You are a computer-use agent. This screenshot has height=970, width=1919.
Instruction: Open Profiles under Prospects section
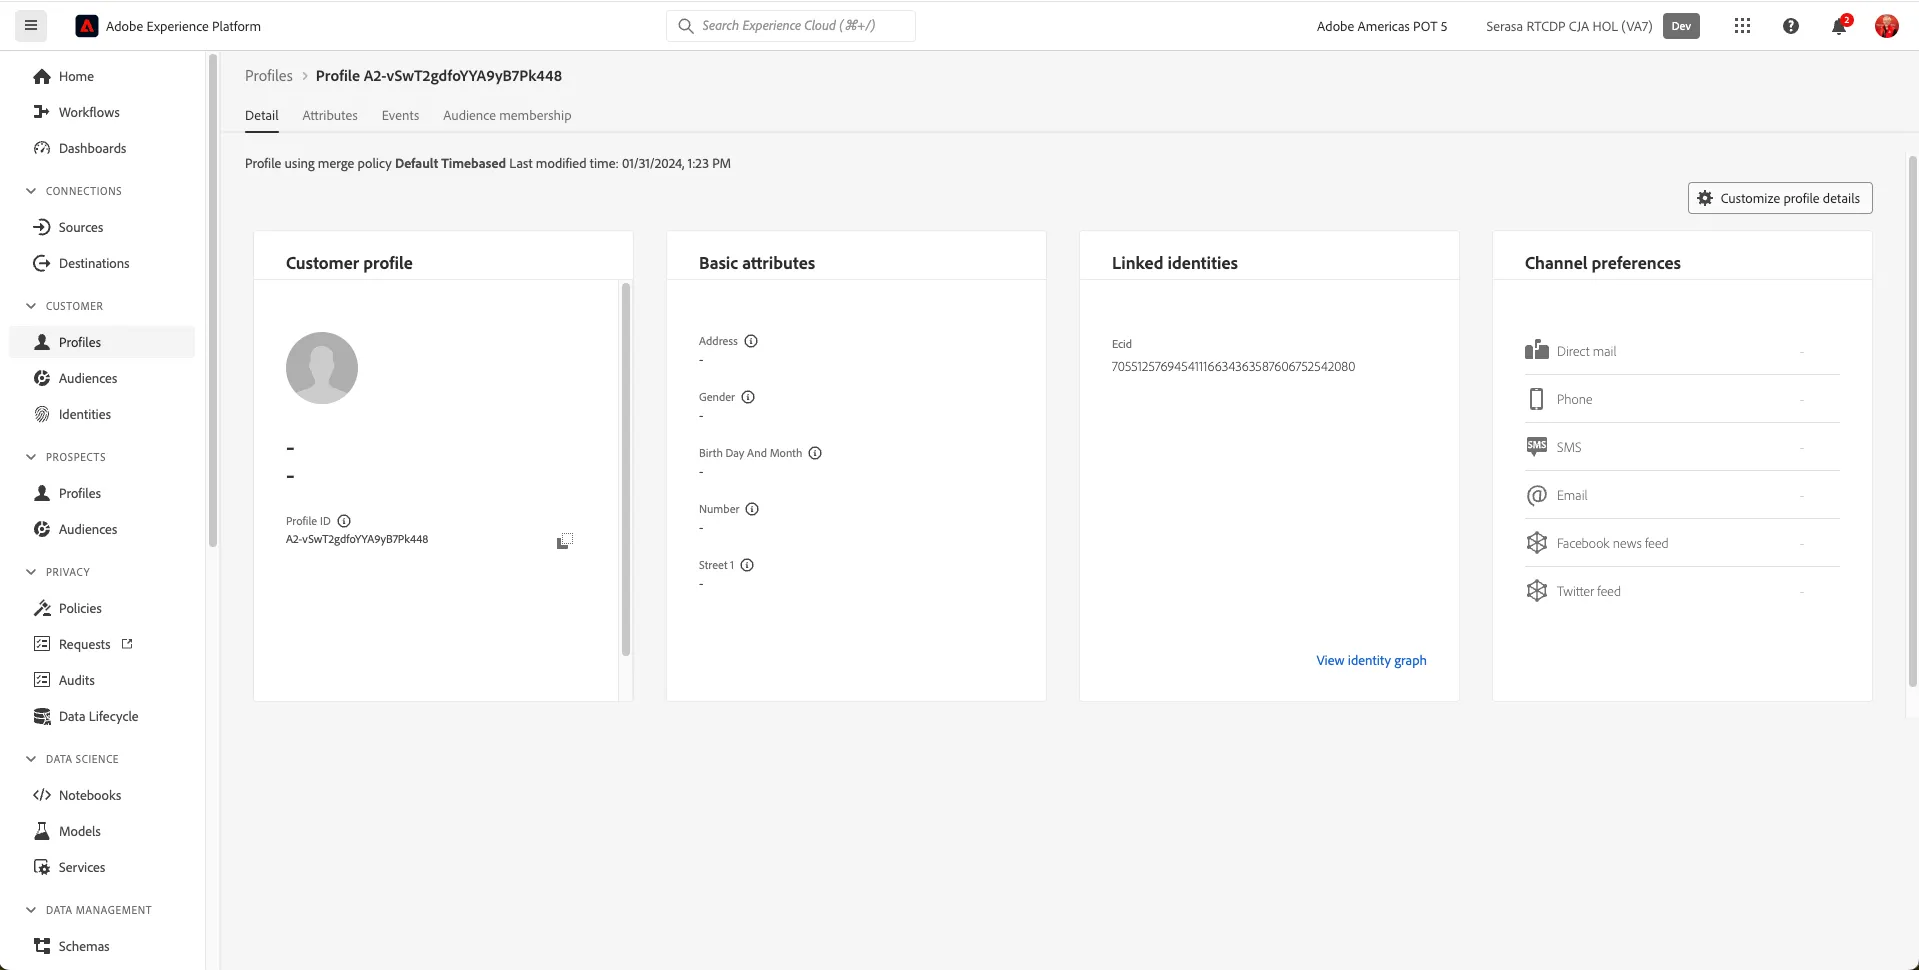[x=102, y=493]
